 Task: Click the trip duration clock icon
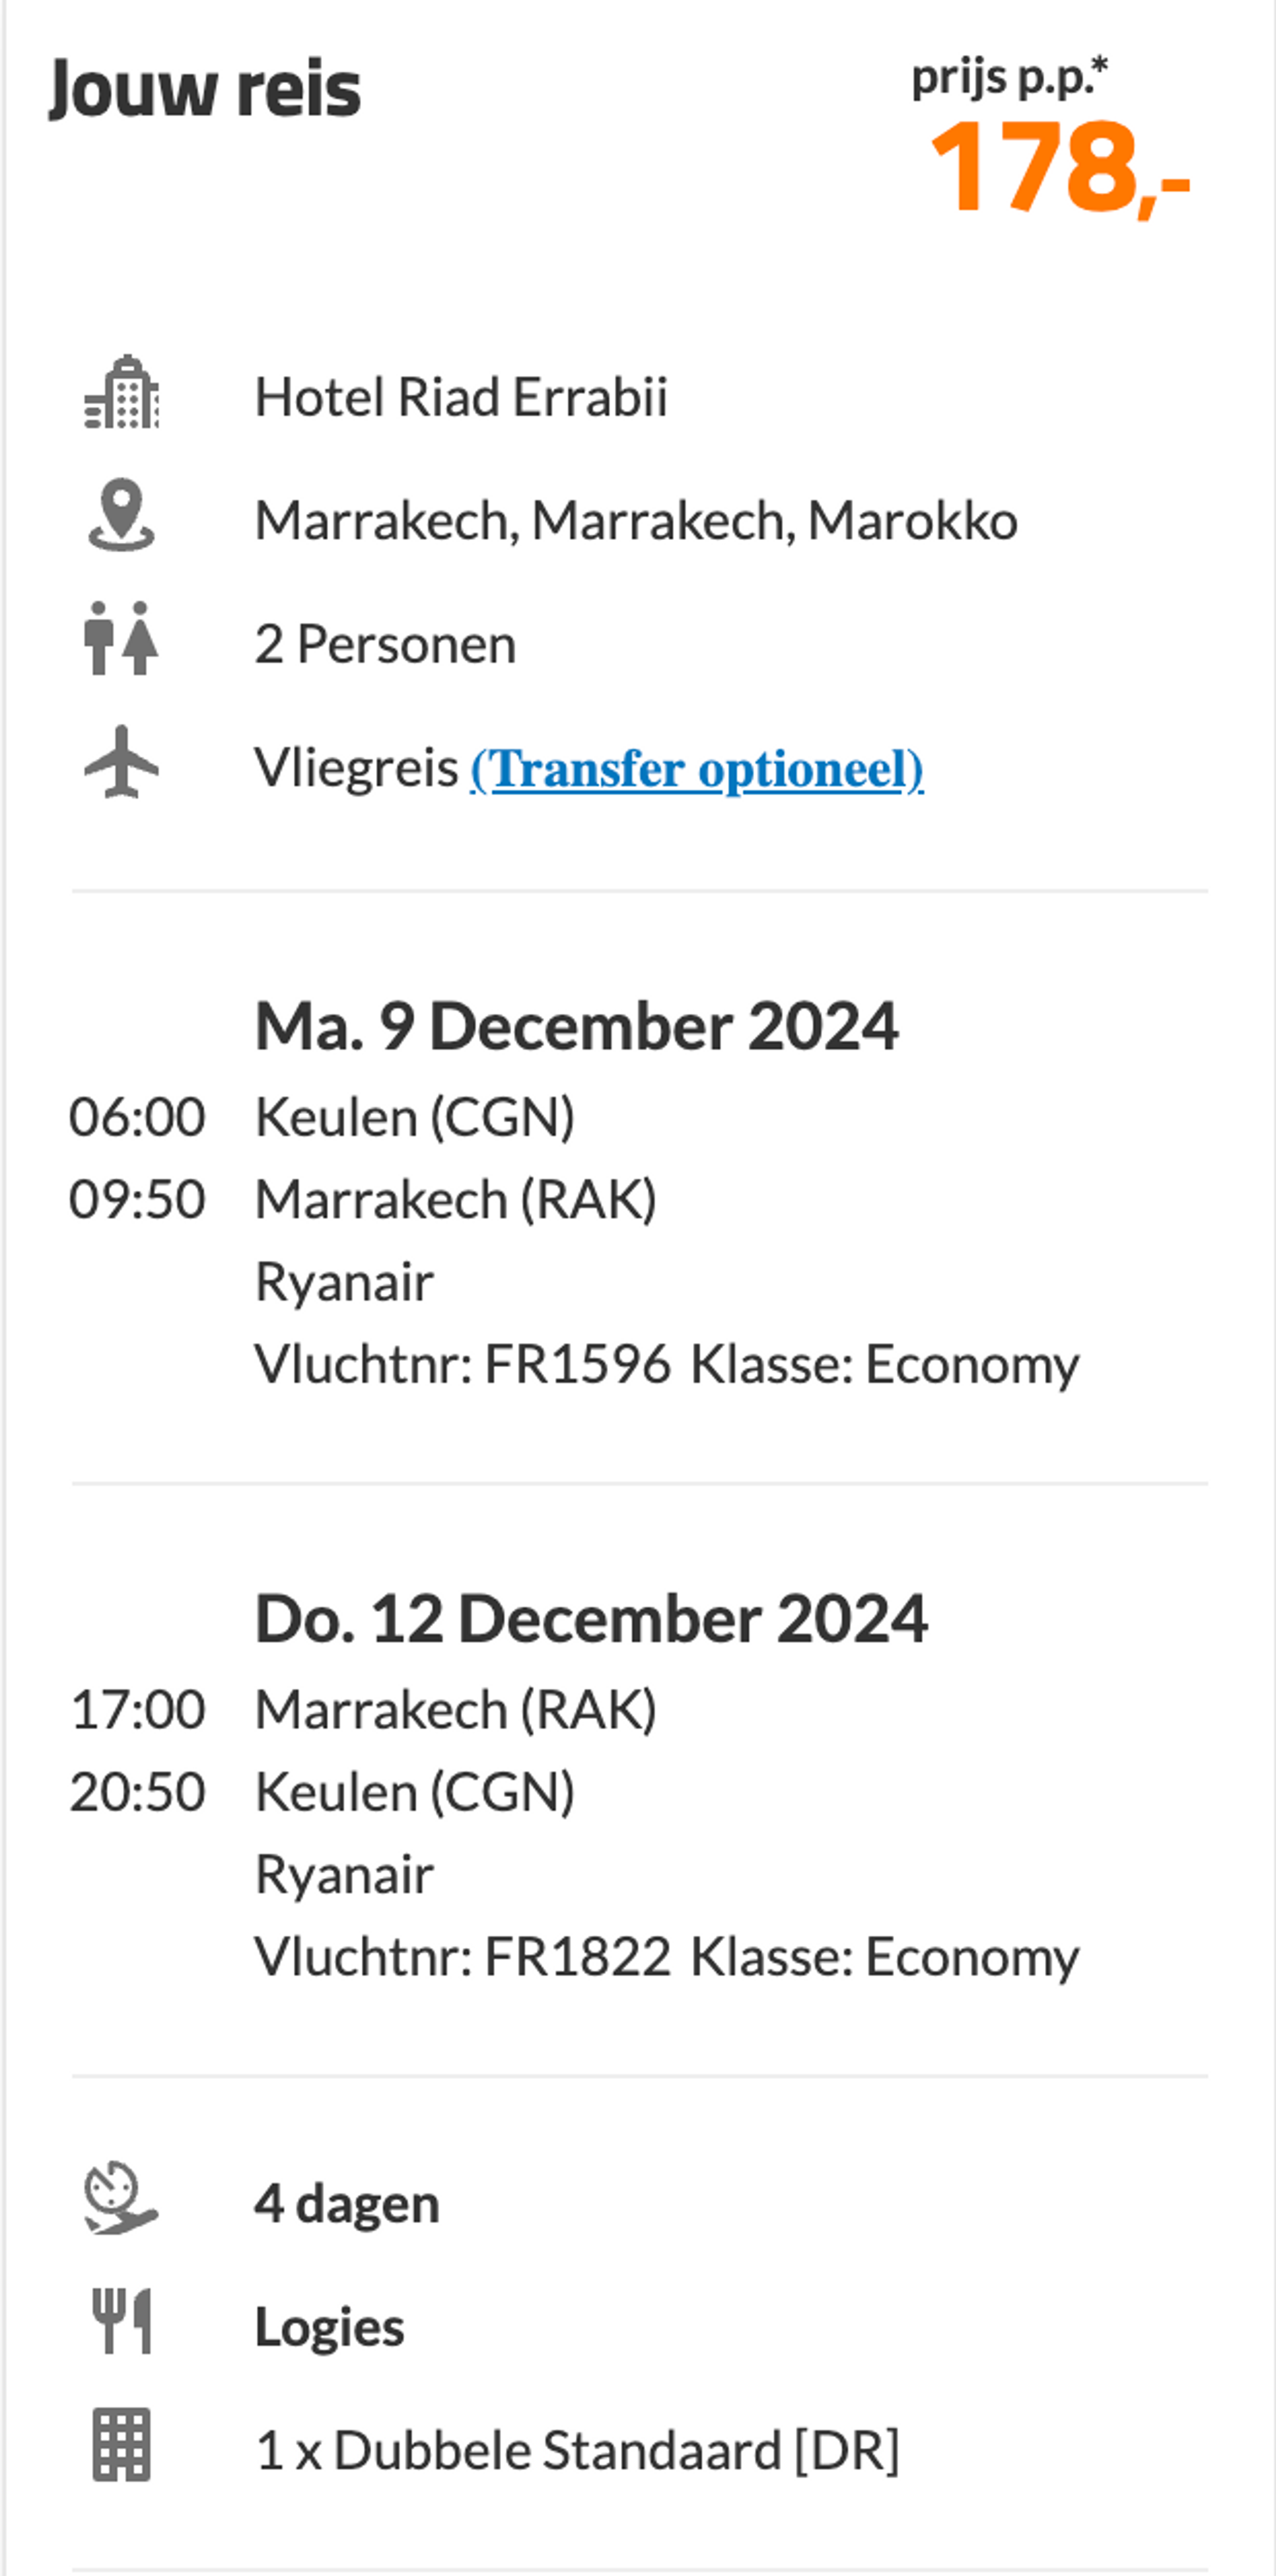click(x=121, y=2199)
